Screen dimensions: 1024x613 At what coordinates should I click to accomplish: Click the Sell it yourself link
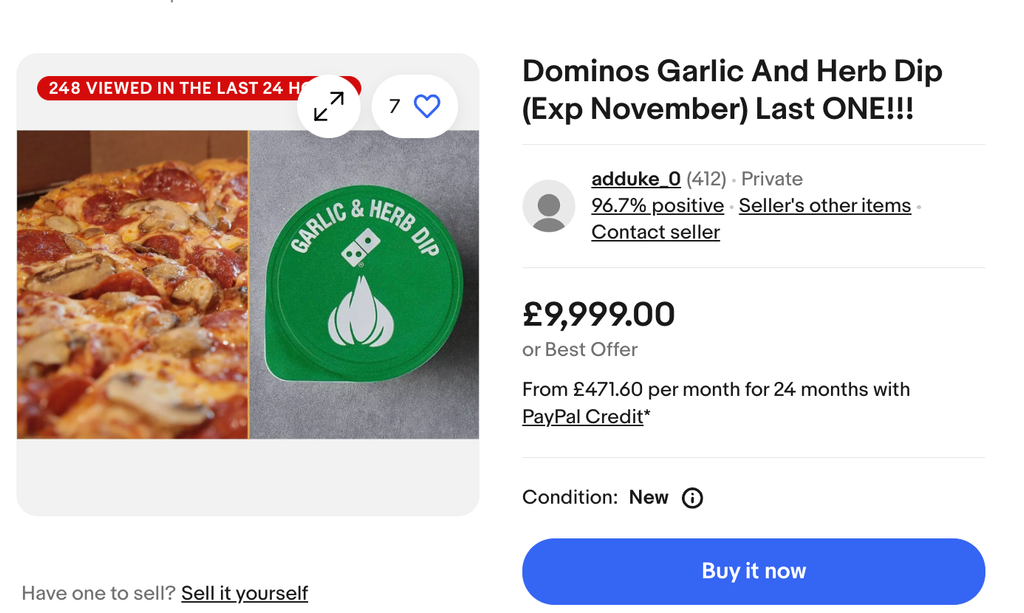pos(244,593)
